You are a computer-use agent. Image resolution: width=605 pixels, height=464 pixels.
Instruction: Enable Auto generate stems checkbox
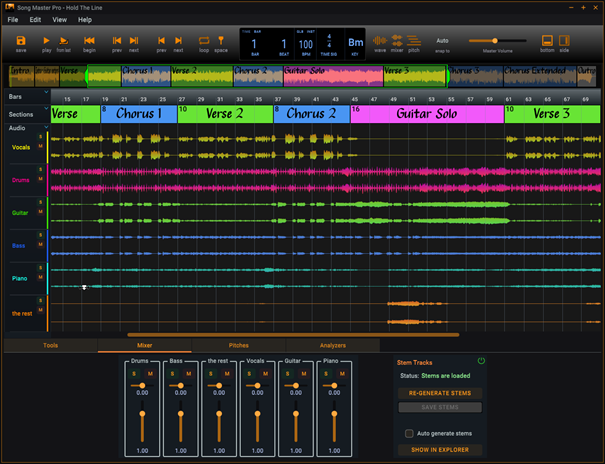click(x=409, y=433)
